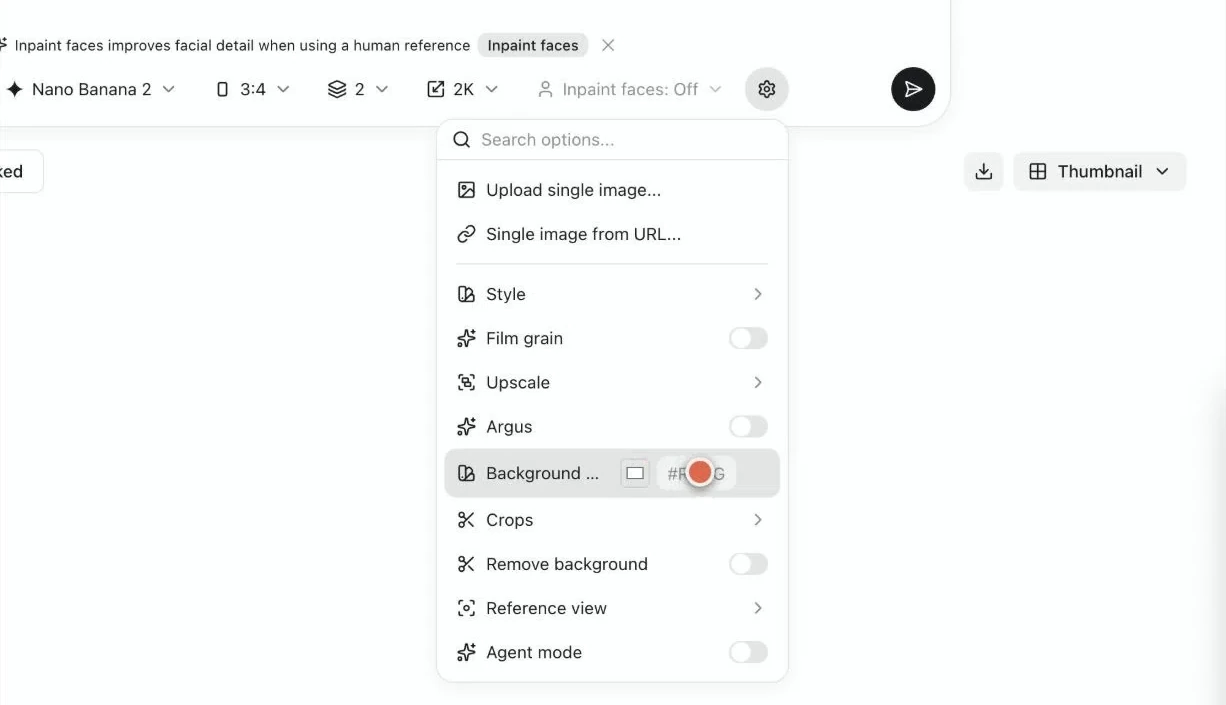Open the Upscale submenu
The image size is (1226, 705).
tap(612, 382)
